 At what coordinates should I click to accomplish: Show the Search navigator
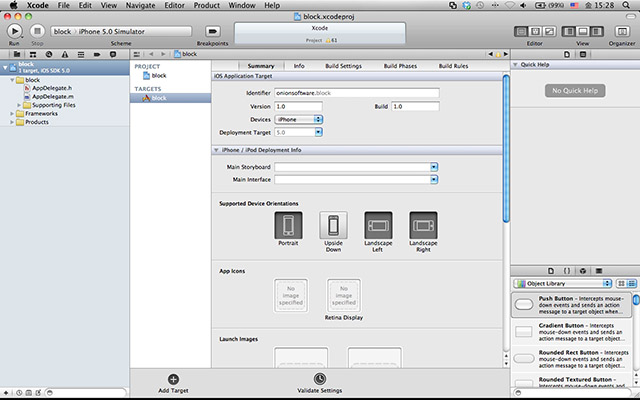pos(49,54)
